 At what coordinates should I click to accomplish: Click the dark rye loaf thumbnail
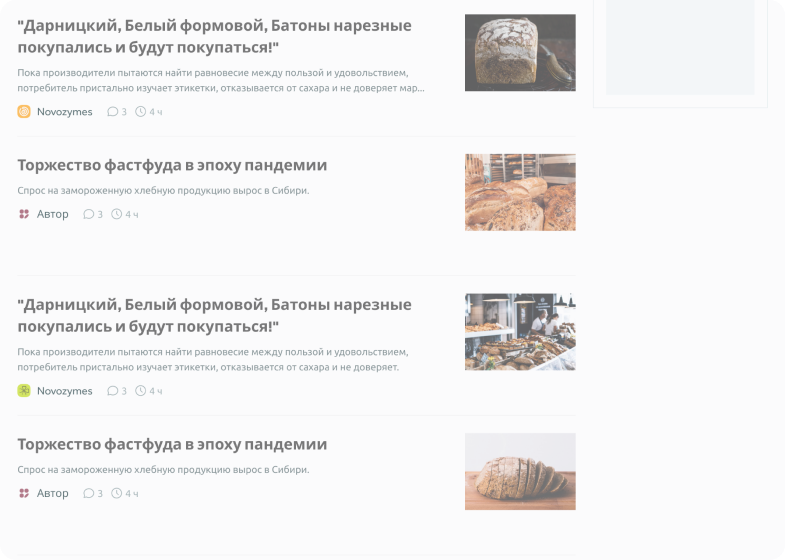click(520, 53)
